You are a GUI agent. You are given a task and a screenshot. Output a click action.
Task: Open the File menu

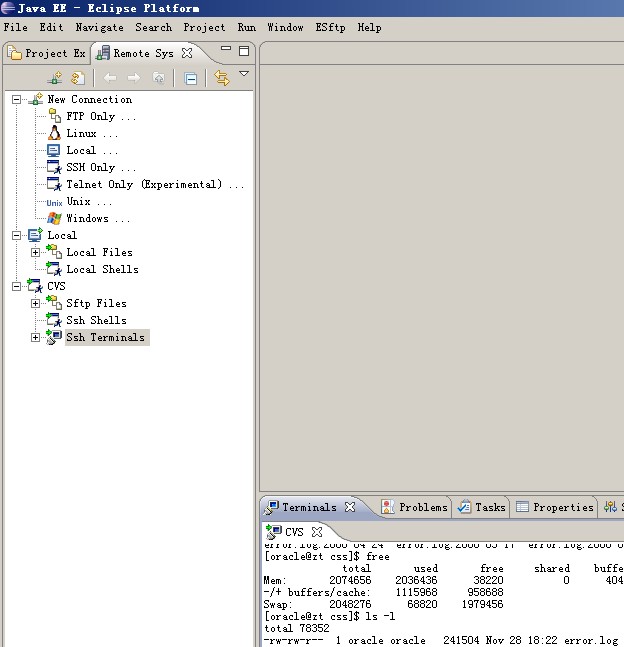pyautogui.click(x=16, y=27)
